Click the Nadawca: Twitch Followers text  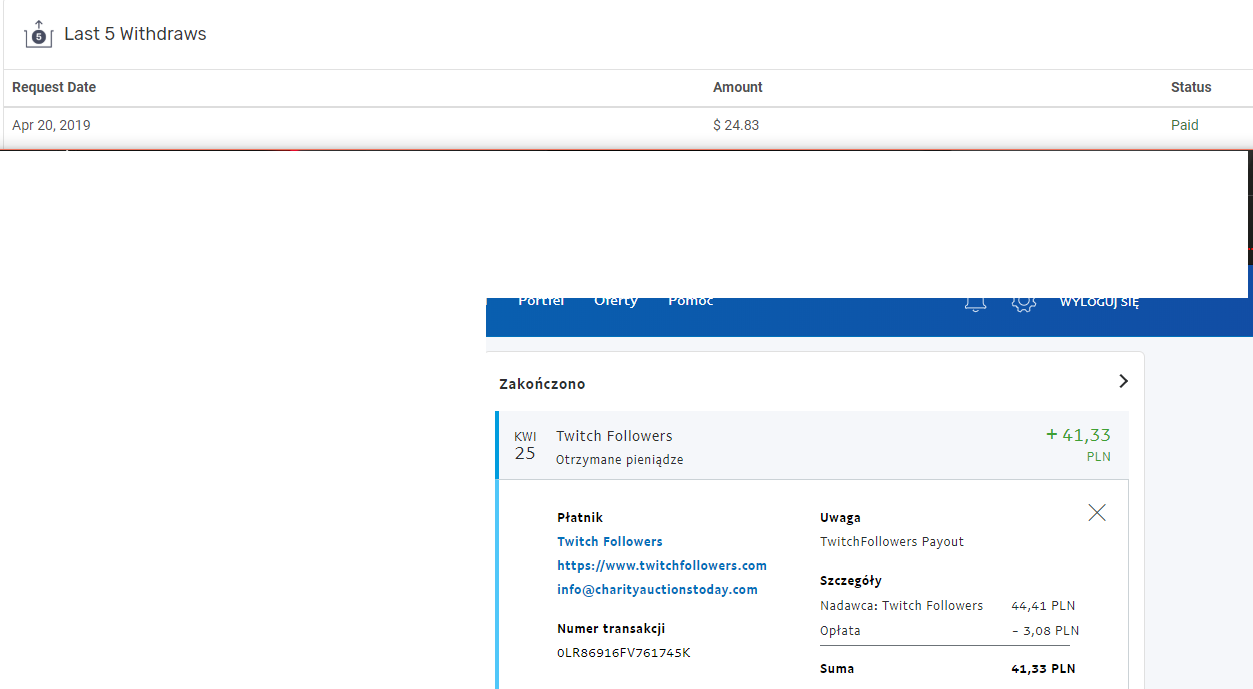(x=902, y=605)
